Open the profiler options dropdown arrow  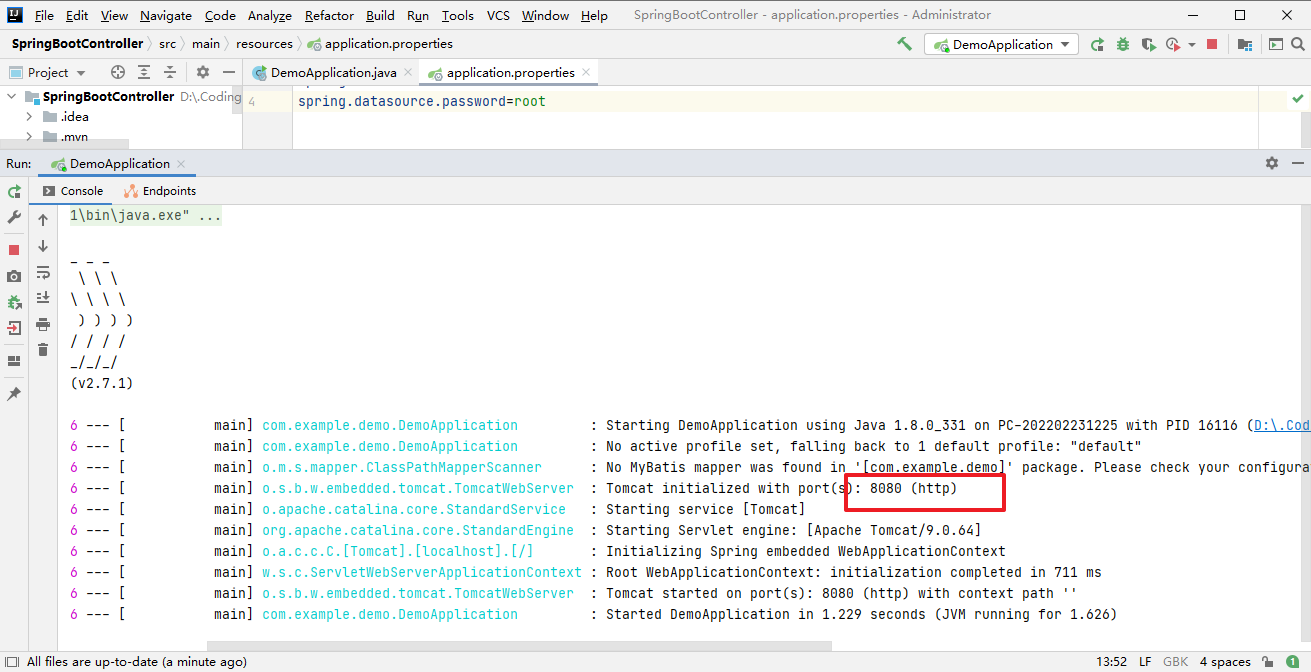(1192, 44)
